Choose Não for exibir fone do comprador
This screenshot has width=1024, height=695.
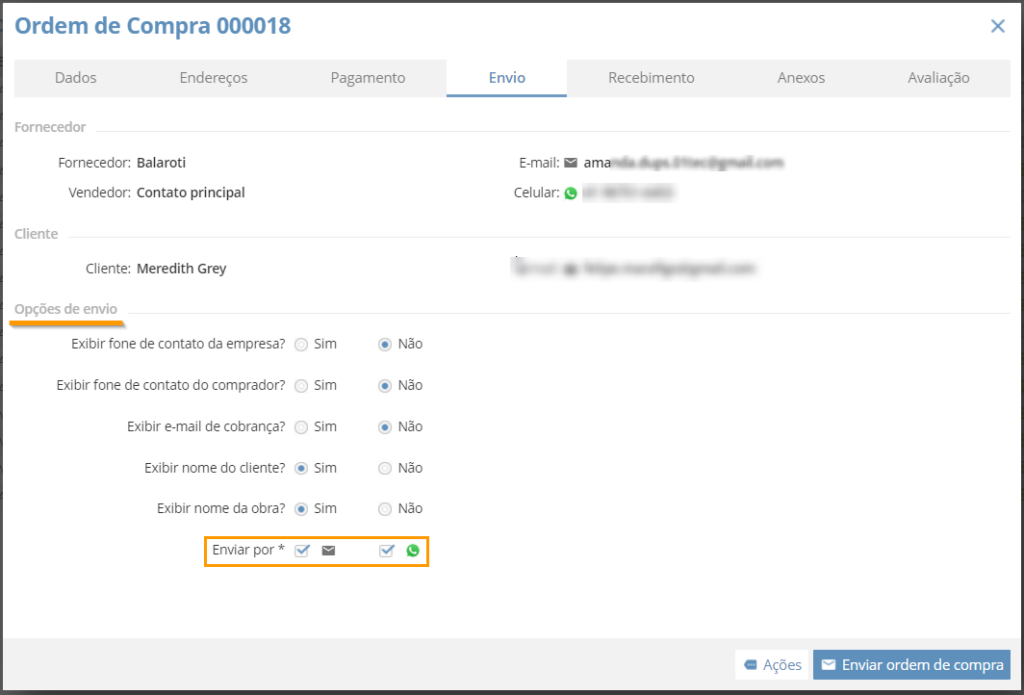click(x=385, y=386)
